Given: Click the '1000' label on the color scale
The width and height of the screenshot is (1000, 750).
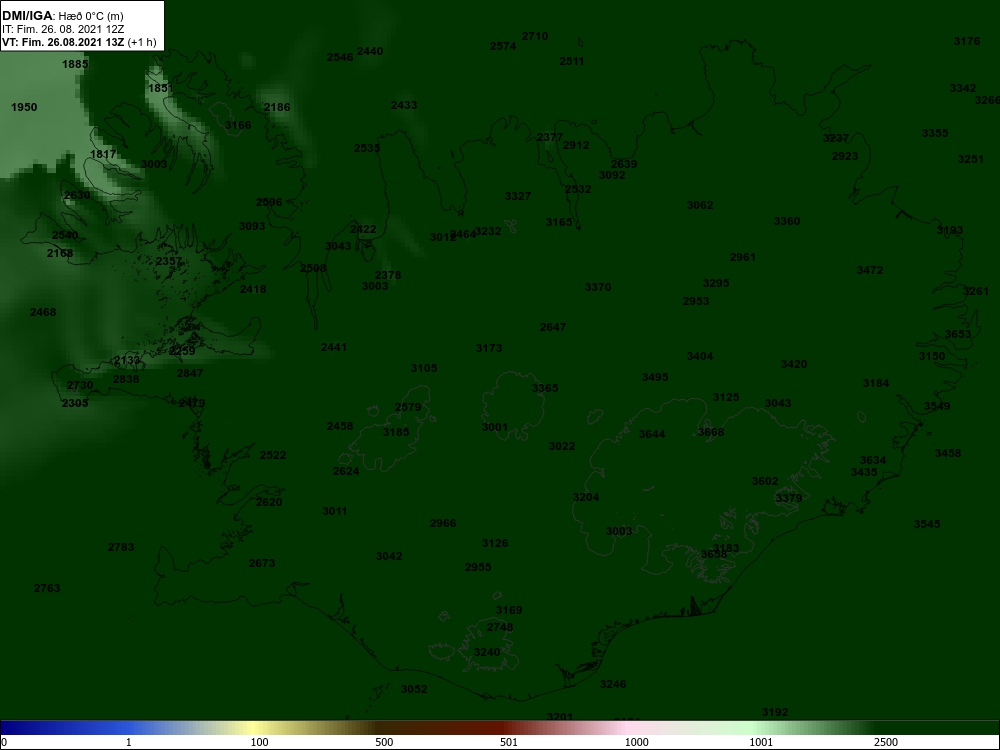Looking at the screenshot, I should [636, 742].
